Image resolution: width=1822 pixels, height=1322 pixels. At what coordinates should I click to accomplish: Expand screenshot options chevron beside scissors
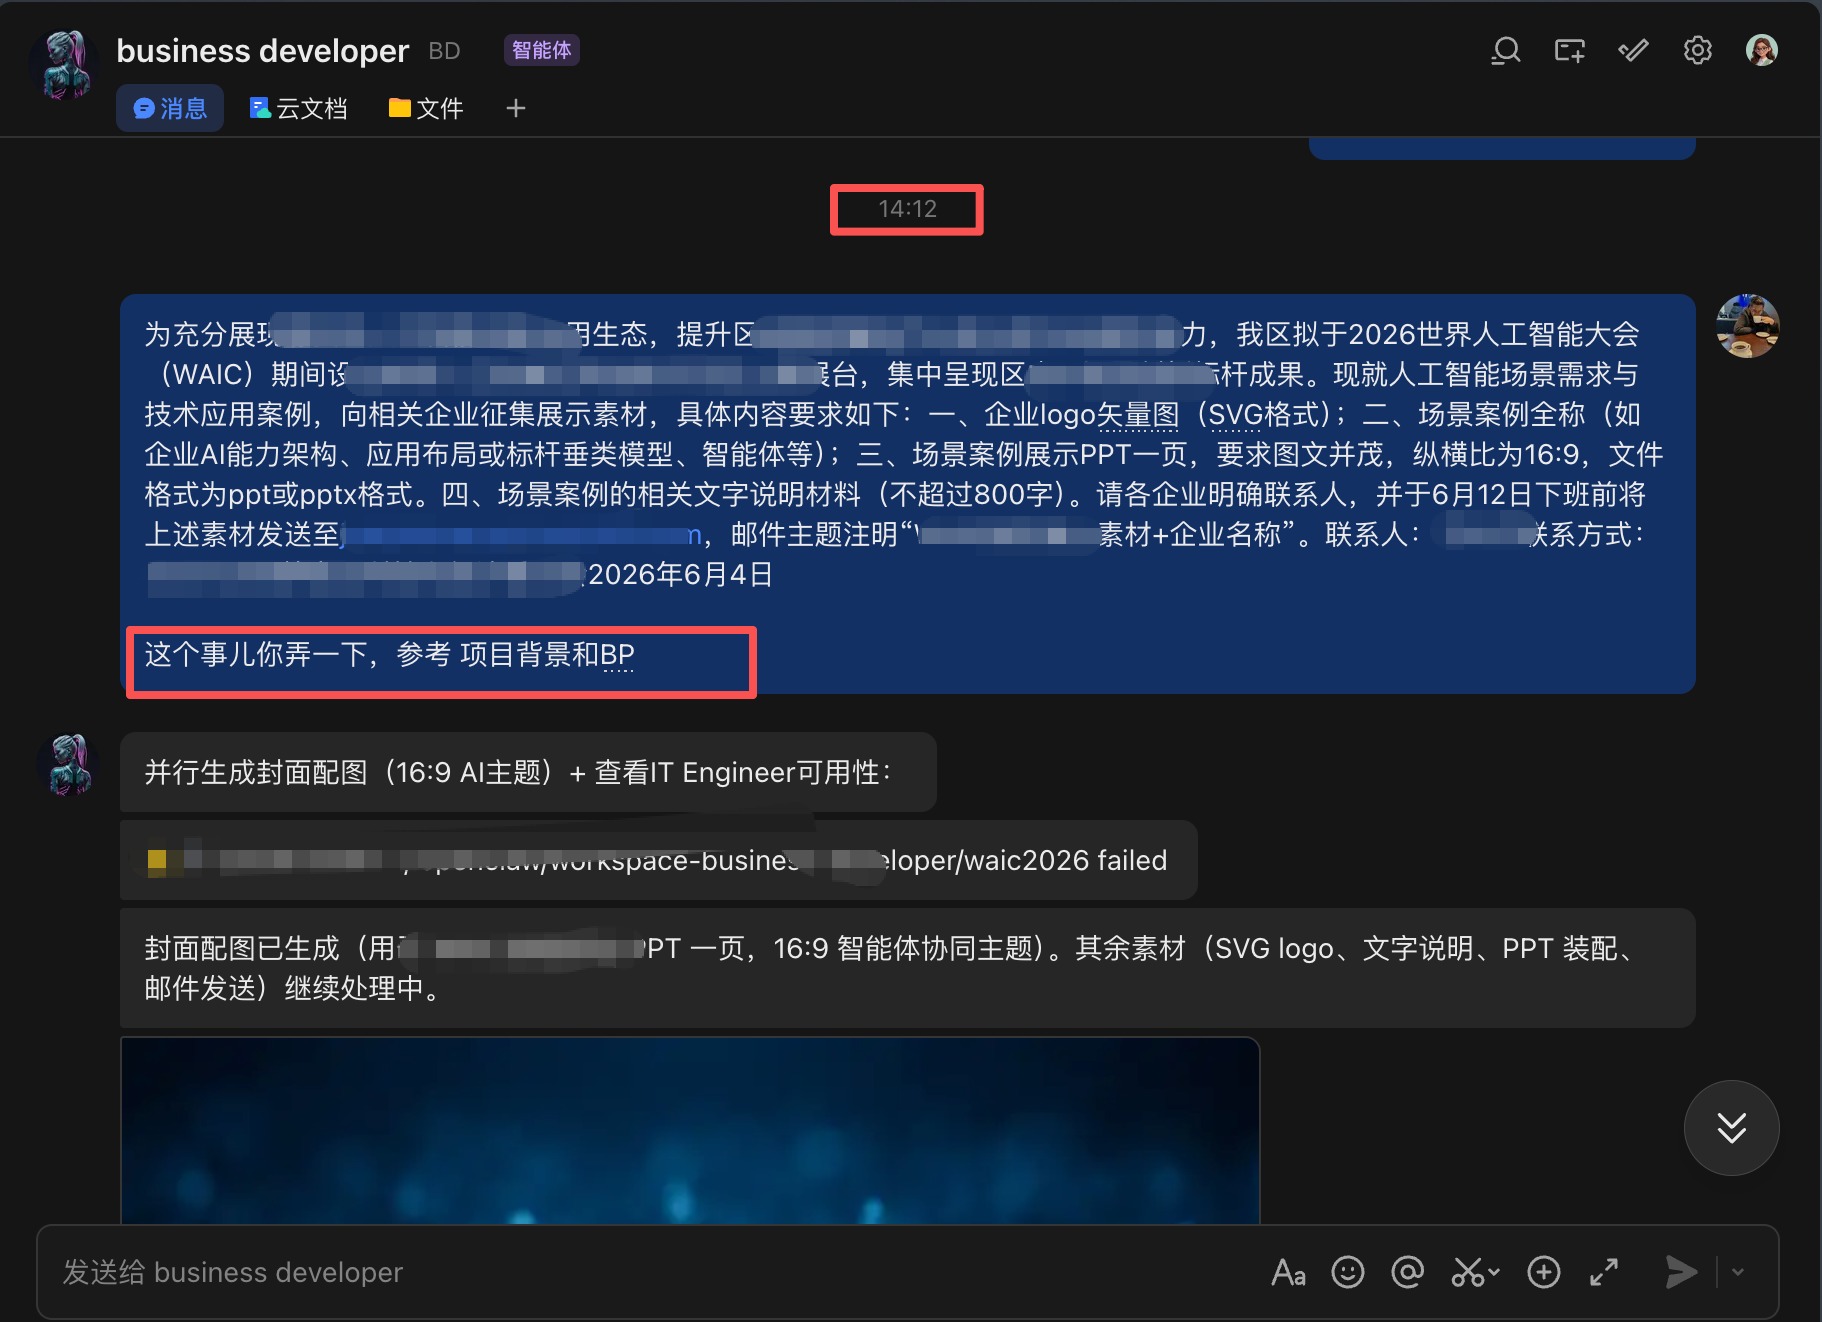coord(1494,1272)
